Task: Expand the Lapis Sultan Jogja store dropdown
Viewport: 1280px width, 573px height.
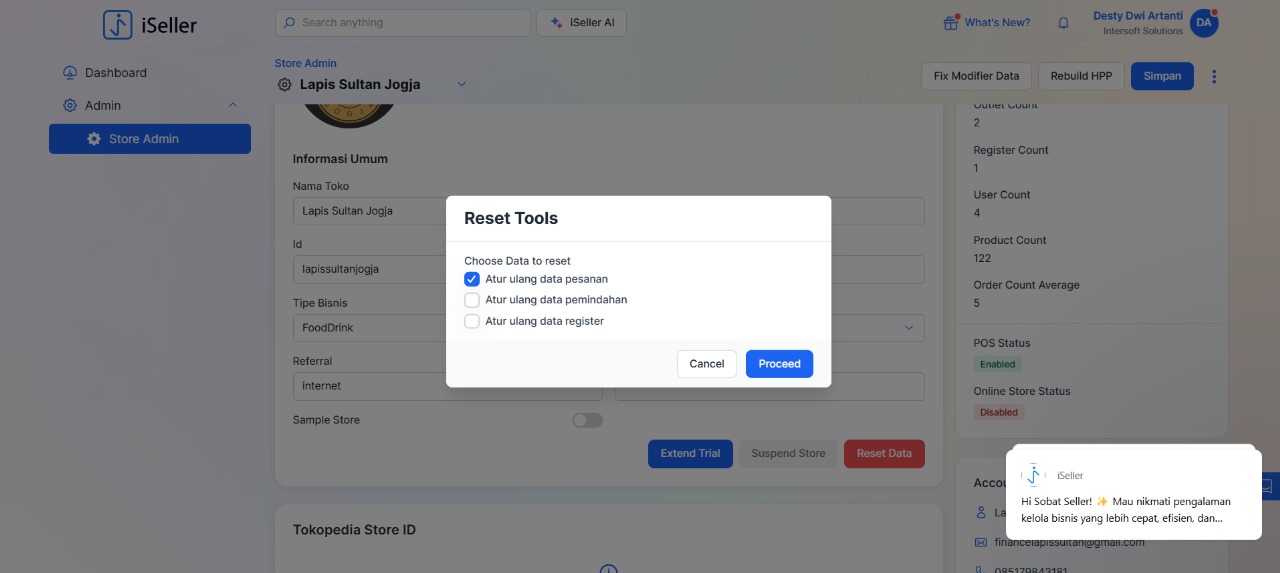Action: pyautogui.click(x=461, y=84)
